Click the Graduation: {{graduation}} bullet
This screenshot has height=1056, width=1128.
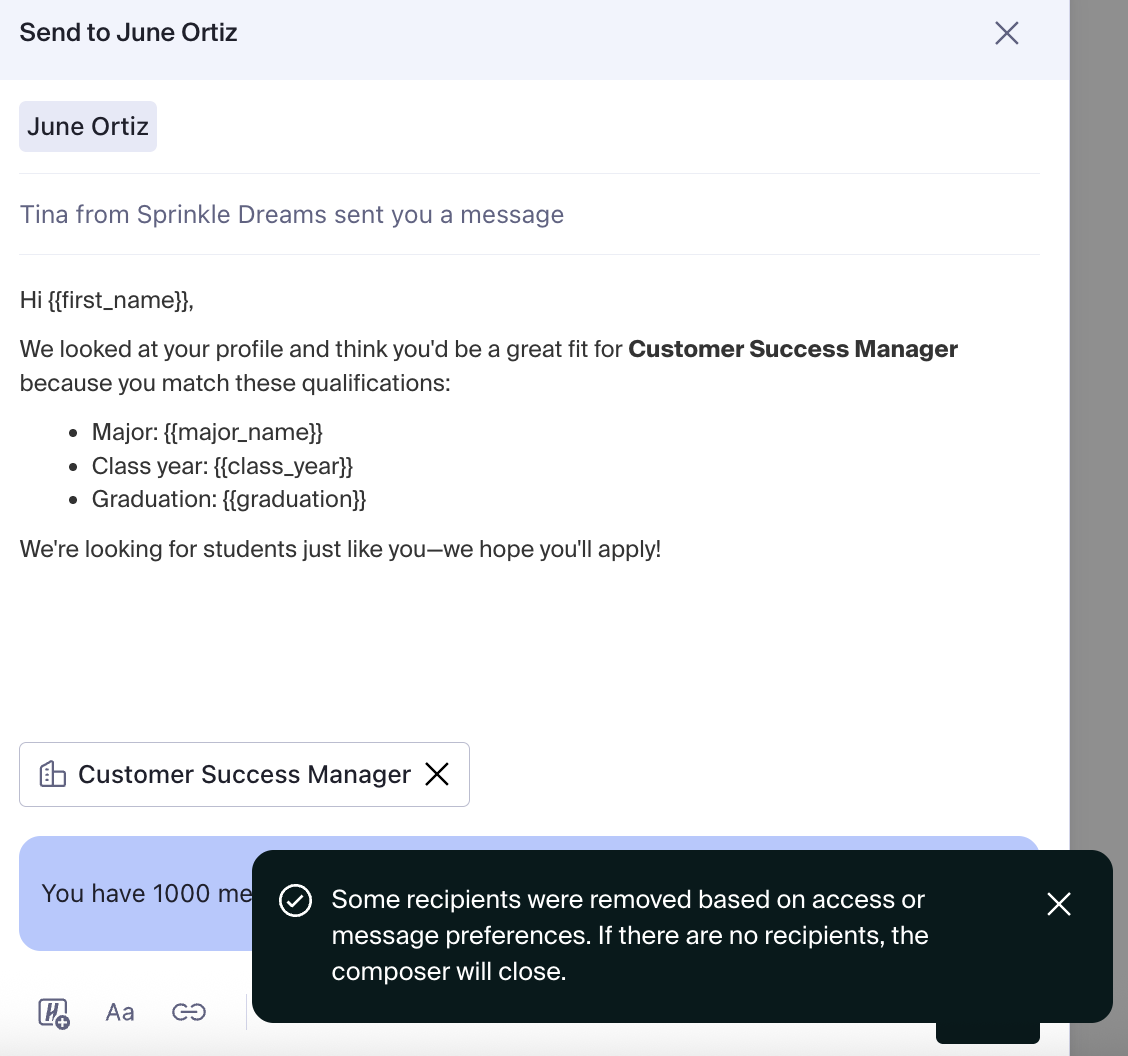click(229, 499)
